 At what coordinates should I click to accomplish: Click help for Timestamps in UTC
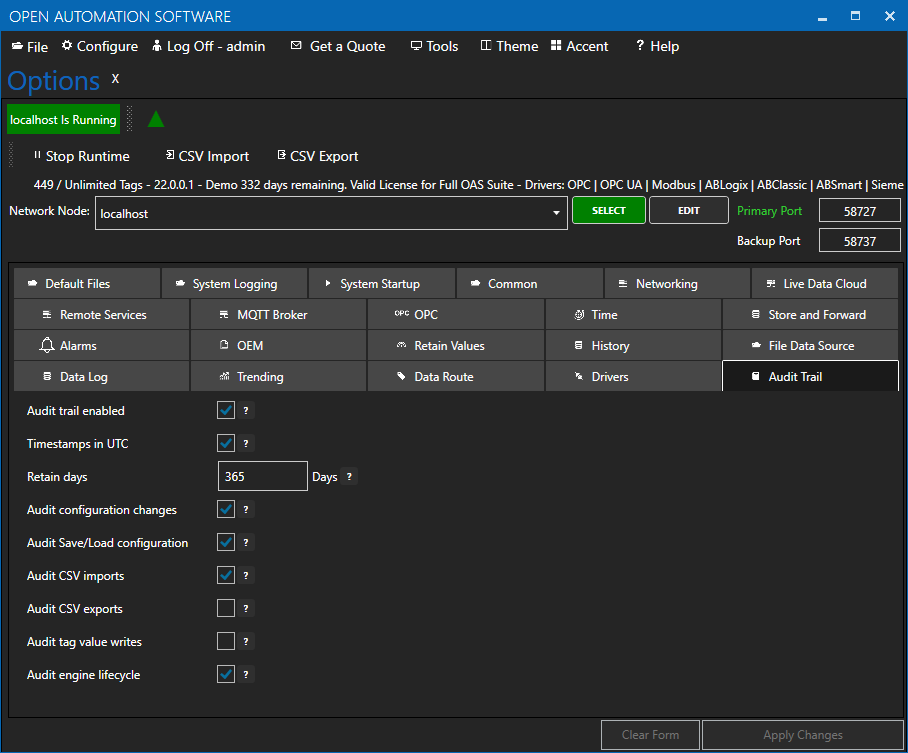[246, 443]
